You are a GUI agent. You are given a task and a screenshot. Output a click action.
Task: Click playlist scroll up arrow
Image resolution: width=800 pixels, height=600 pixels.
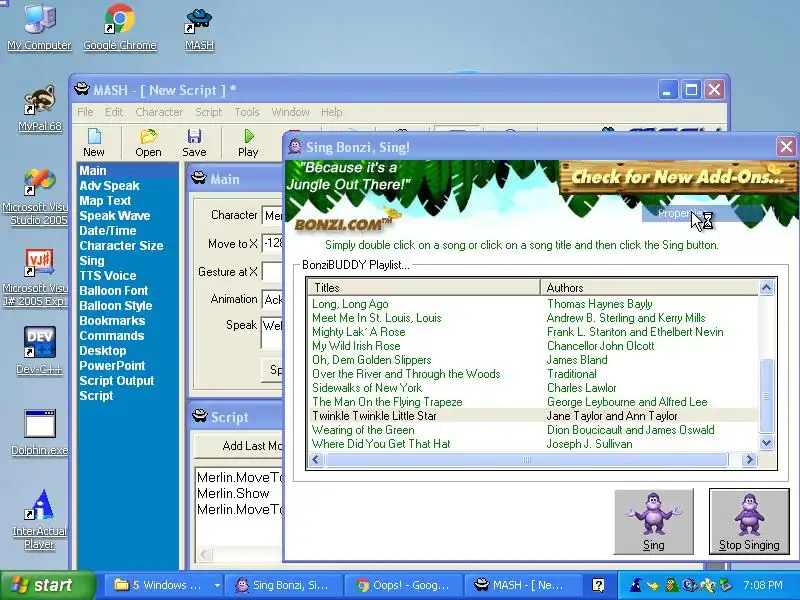766,288
